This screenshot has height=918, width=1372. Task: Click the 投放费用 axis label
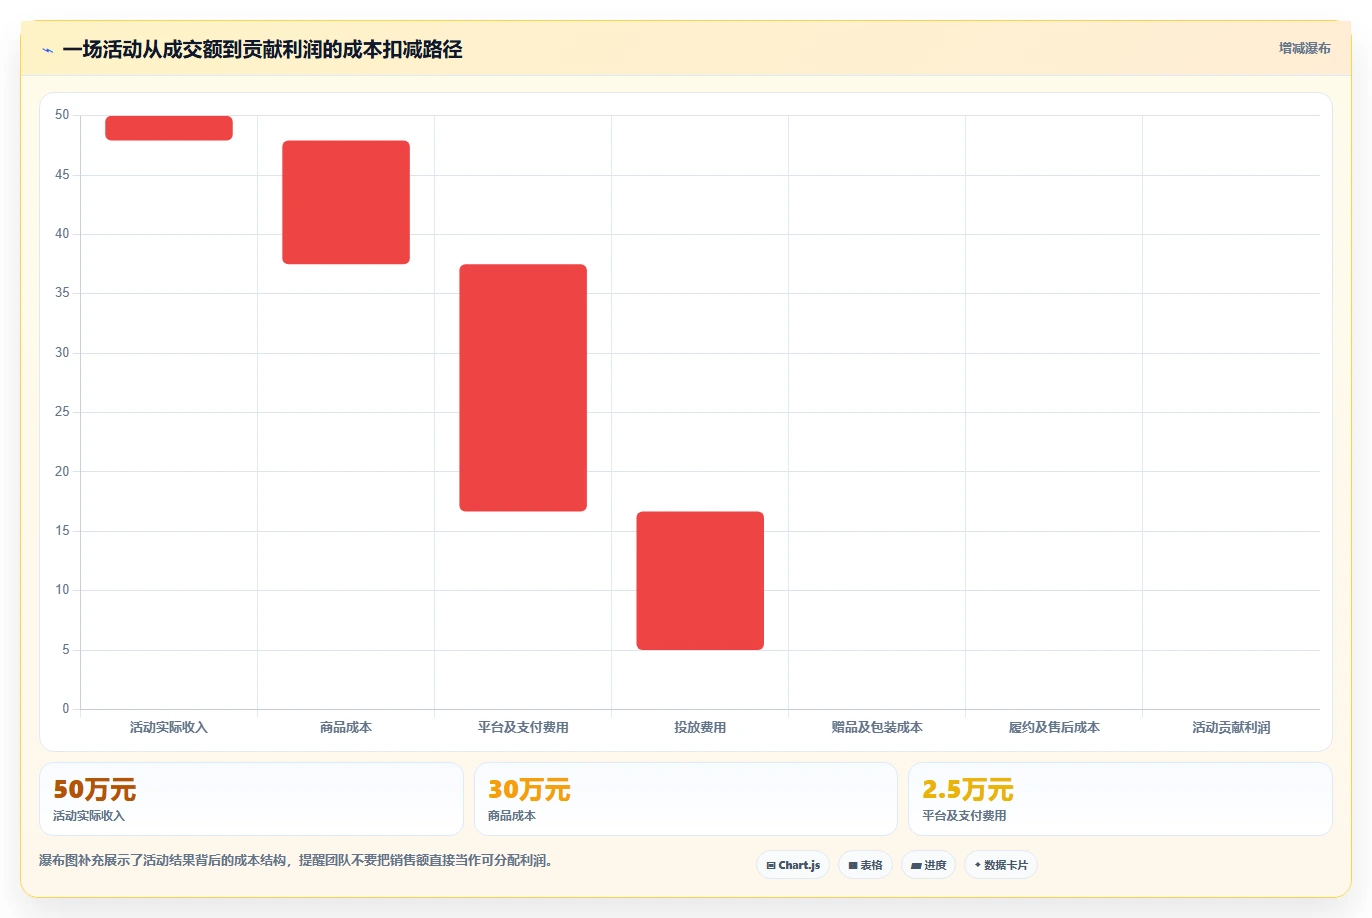pyautogui.click(x=700, y=728)
